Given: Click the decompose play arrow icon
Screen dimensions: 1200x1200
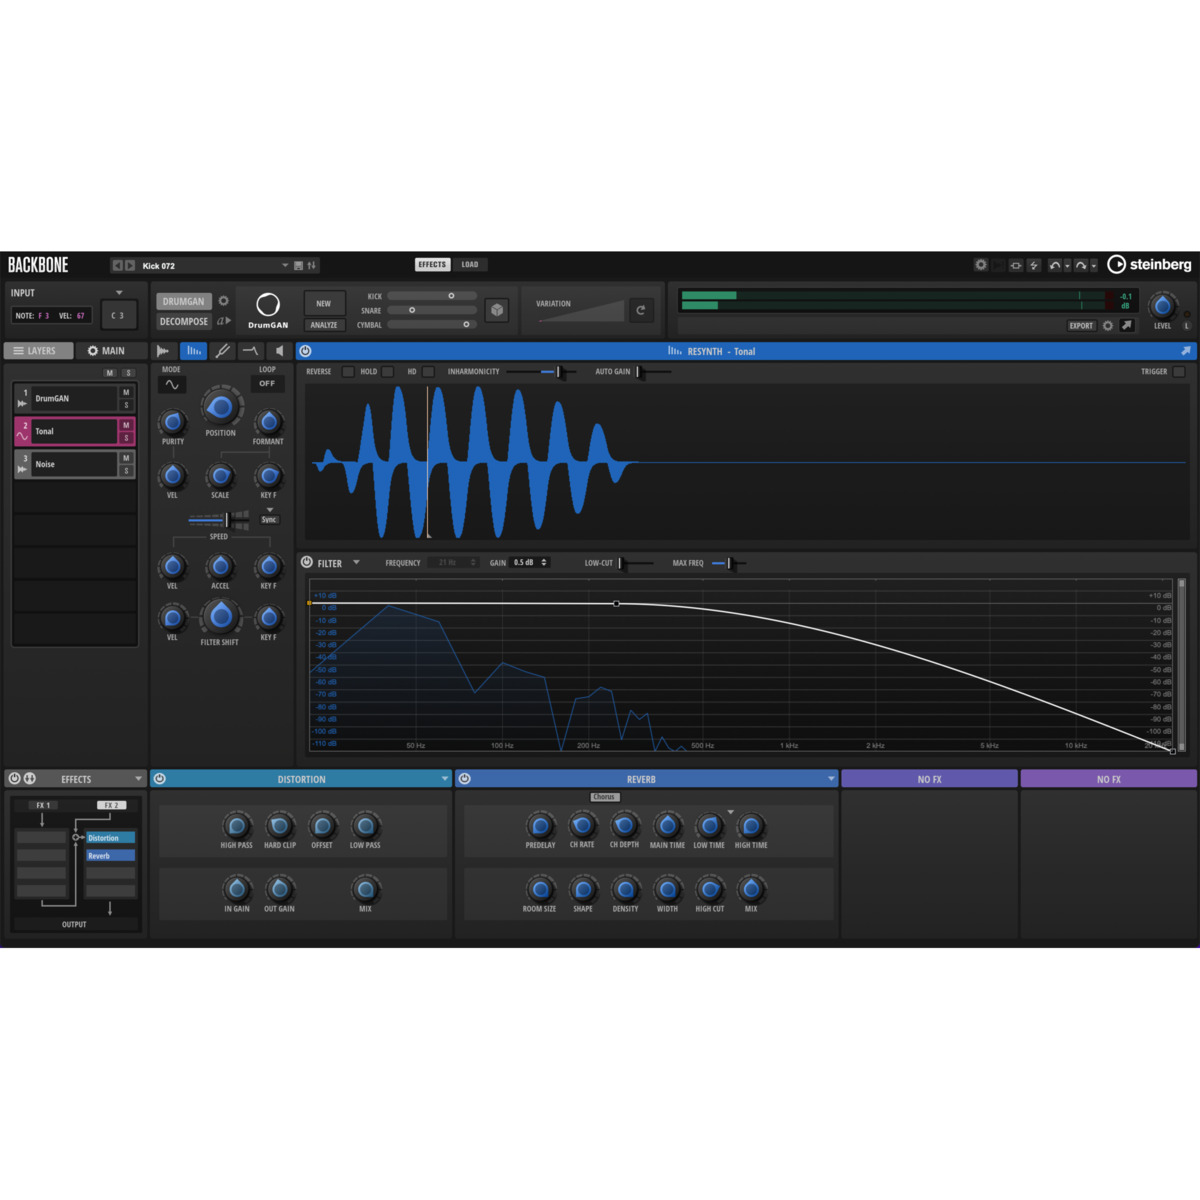Looking at the screenshot, I should point(225,321).
